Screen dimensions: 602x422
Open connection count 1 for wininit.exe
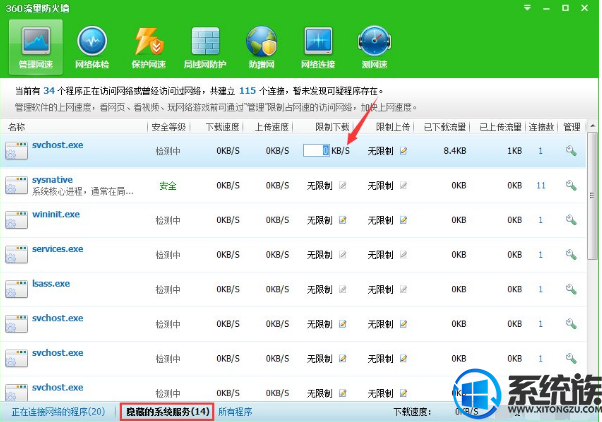tap(541, 220)
